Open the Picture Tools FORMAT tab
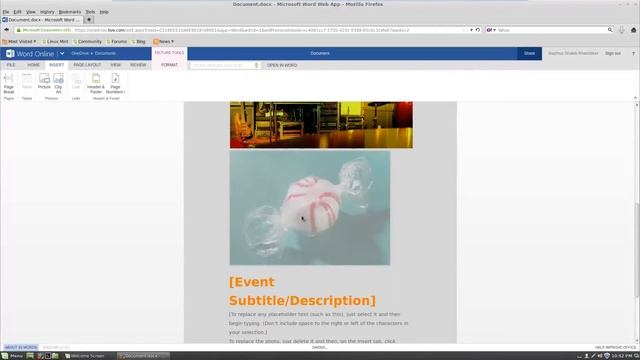 pos(169,65)
